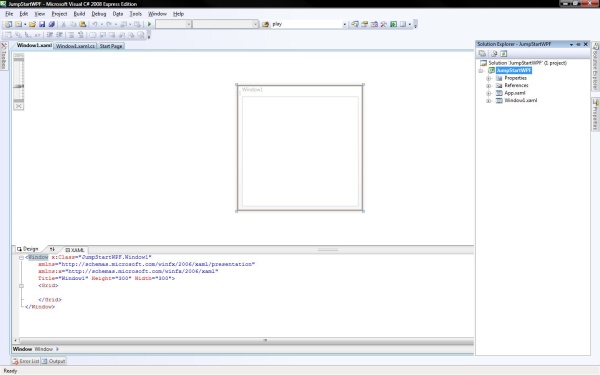Click the Other Windows toolbar icon
The height and width of the screenshot is (375, 600).
(403, 24)
